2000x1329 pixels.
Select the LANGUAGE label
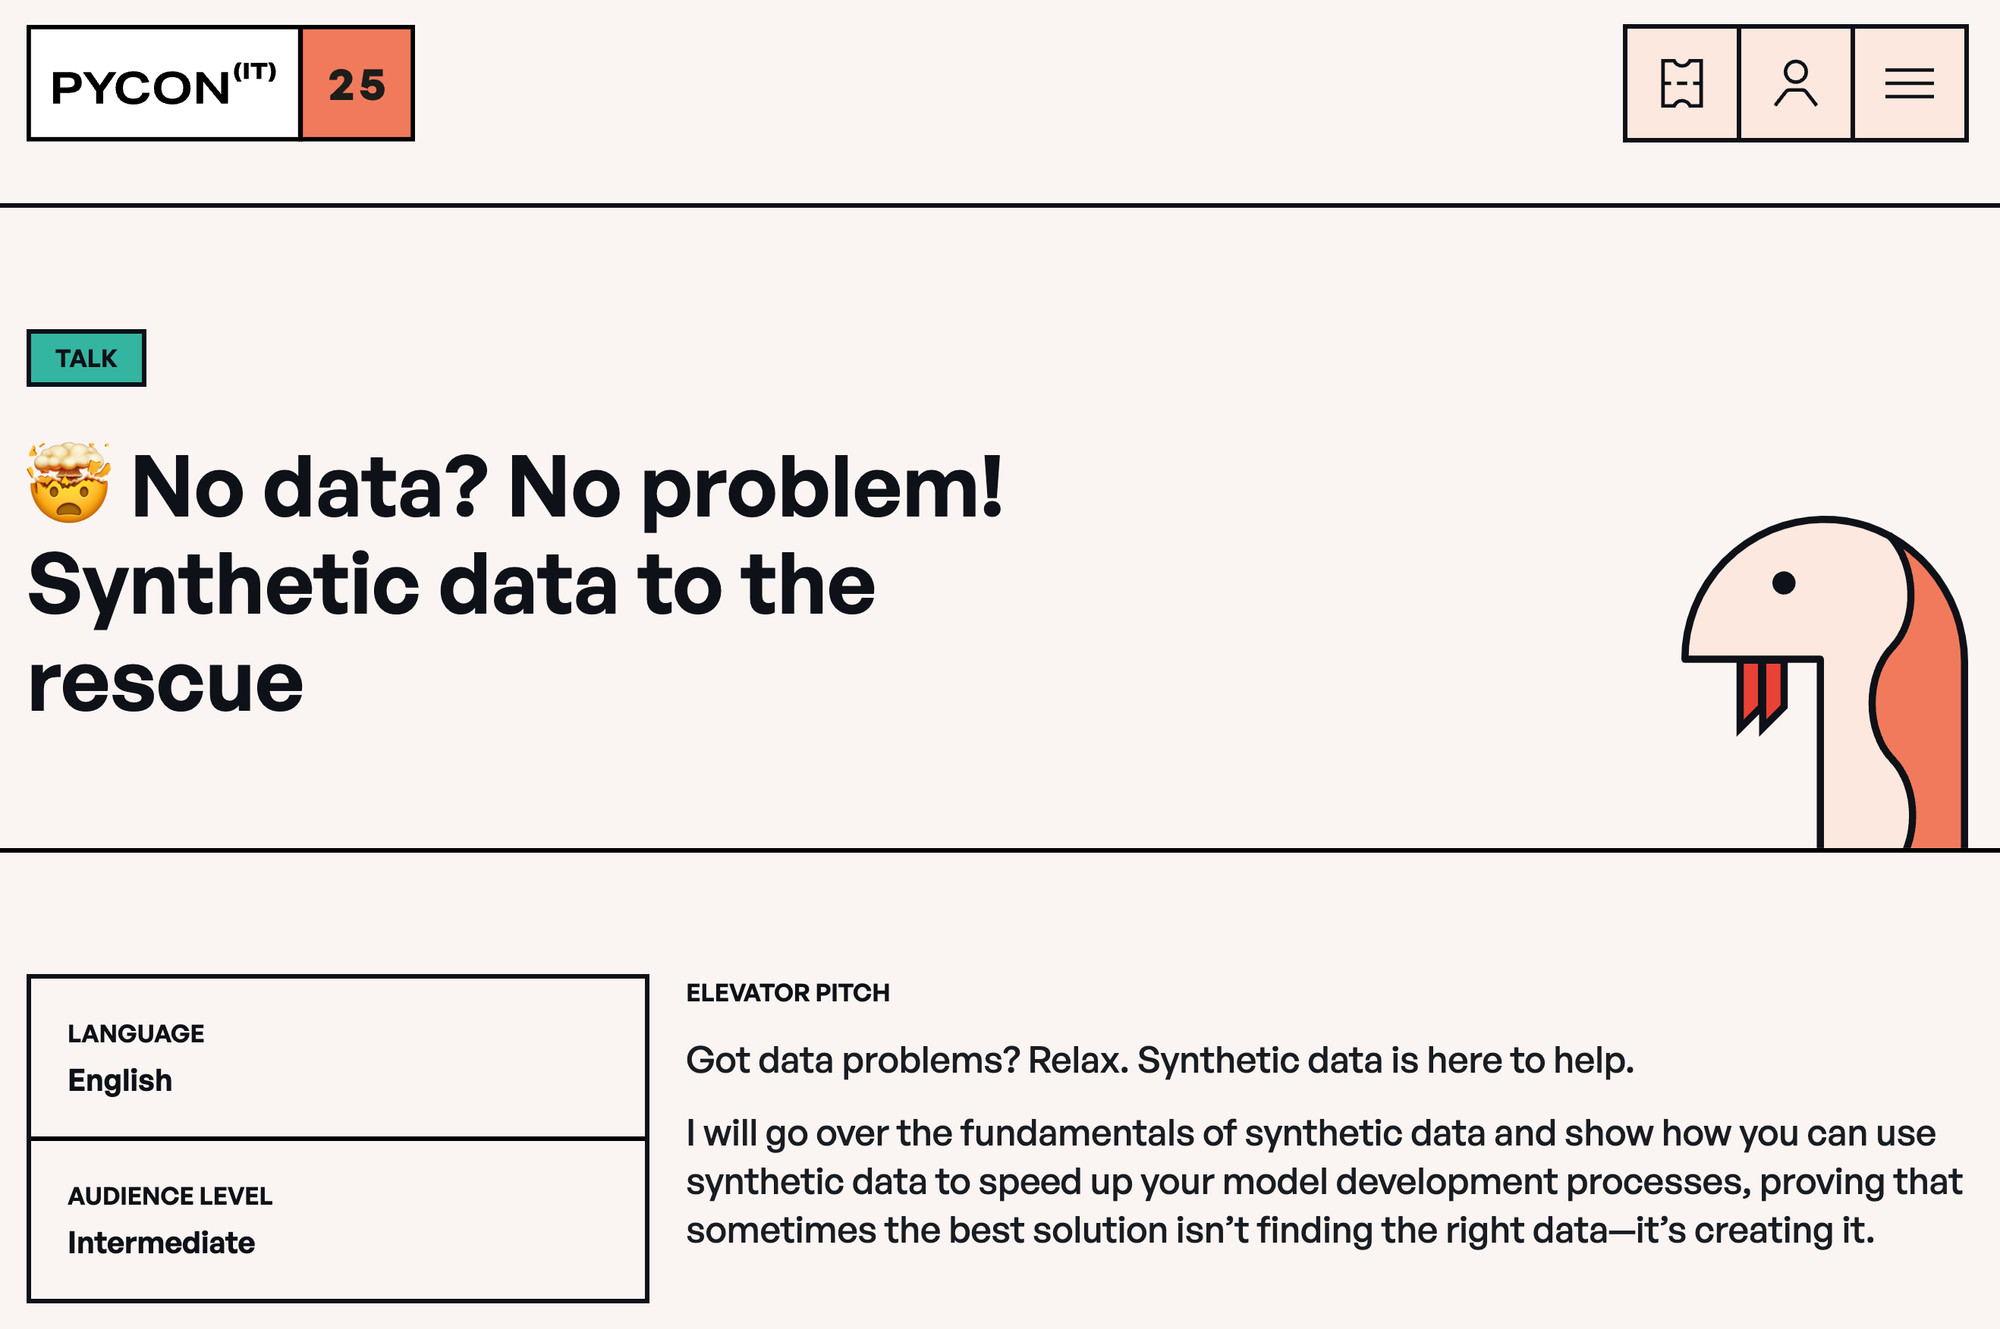click(136, 1033)
